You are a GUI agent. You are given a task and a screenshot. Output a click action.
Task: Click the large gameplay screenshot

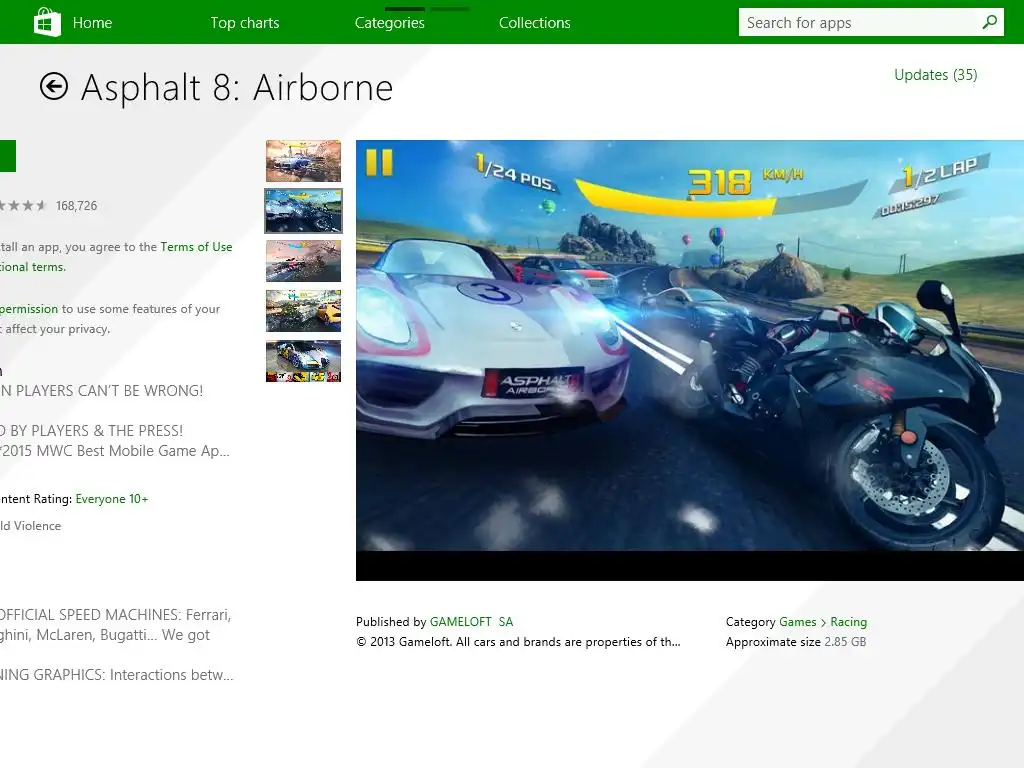(690, 360)
